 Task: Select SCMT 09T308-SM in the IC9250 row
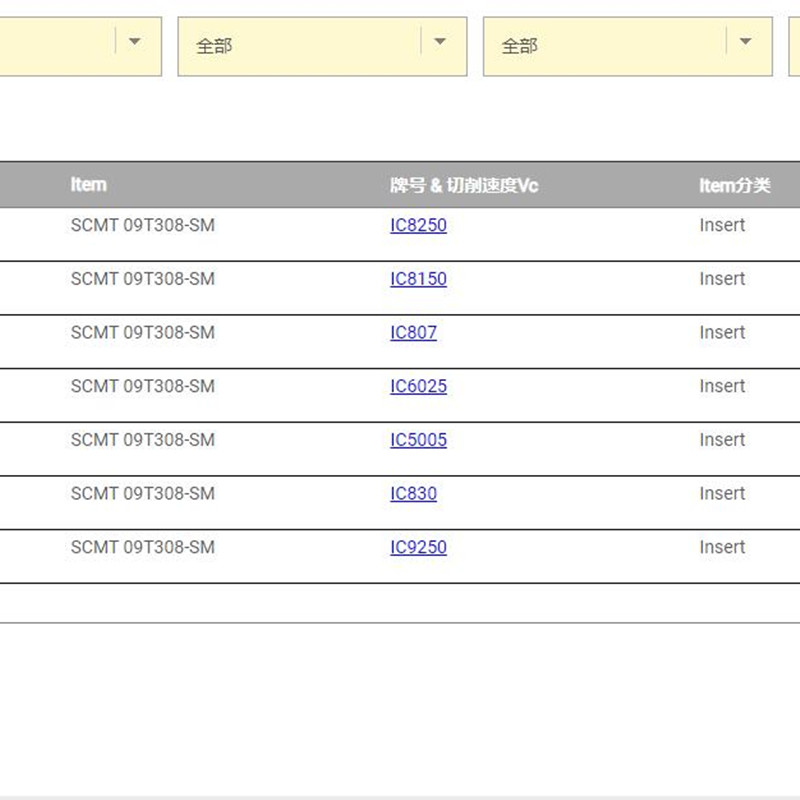click(x=142, y=548)
